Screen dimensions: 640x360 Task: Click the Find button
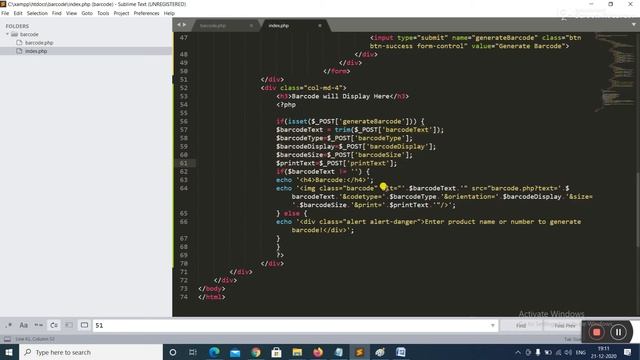coord(521,325)
